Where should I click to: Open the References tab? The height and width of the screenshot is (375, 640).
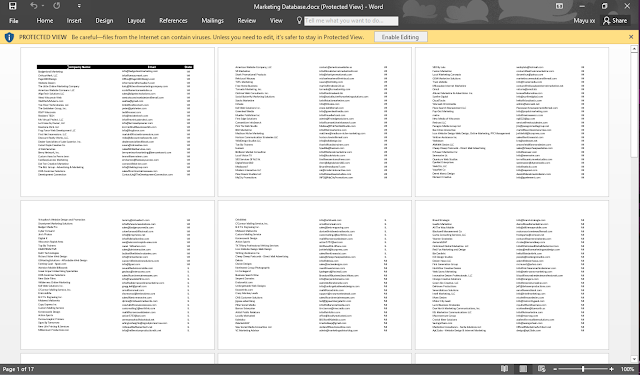[x=173, y=20]
